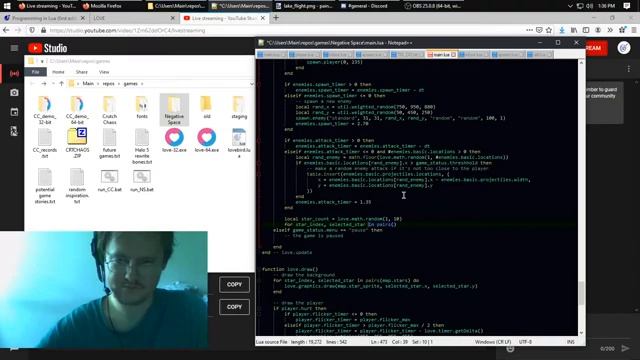Viewport: 640px width, 360px height.
Task: Show more Firefox toolbar tools chevron
Action: click(610, 30)
